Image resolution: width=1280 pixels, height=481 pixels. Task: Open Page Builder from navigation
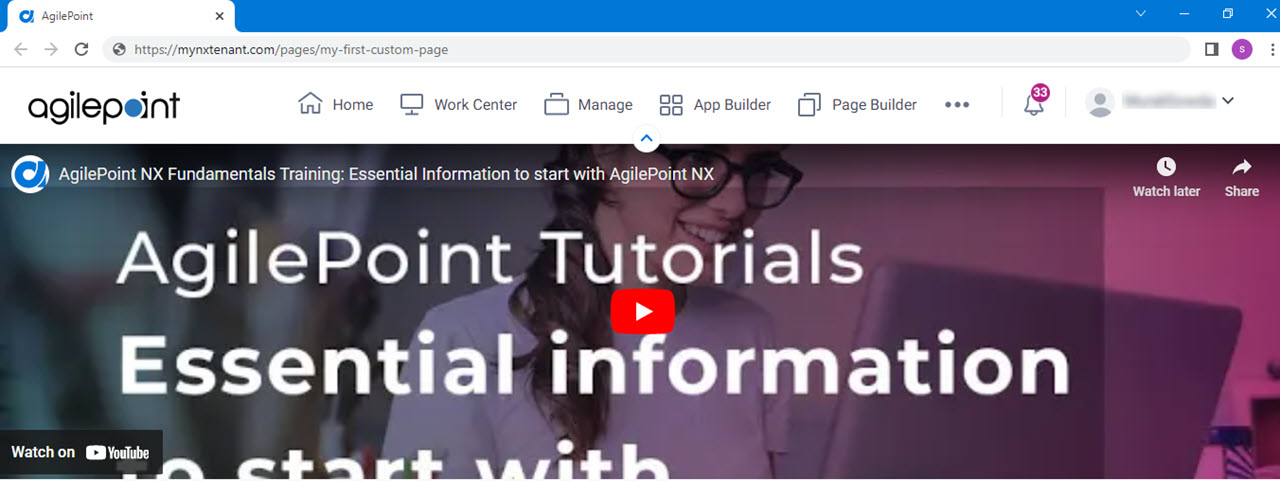(857, 104)
